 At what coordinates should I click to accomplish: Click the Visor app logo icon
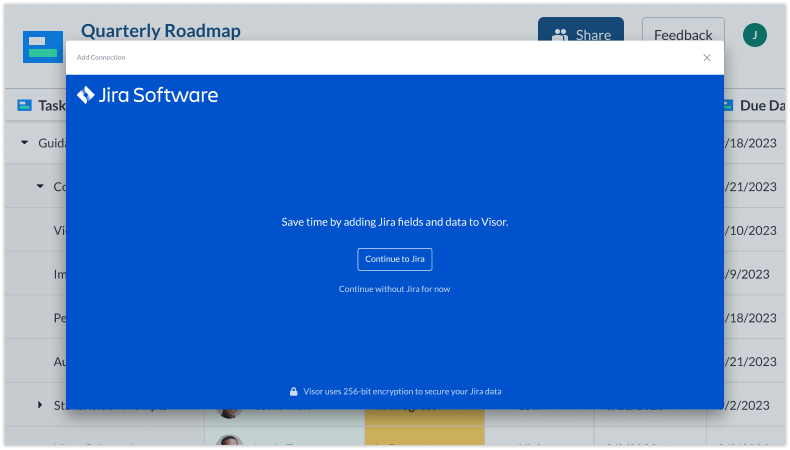[43, 47]
